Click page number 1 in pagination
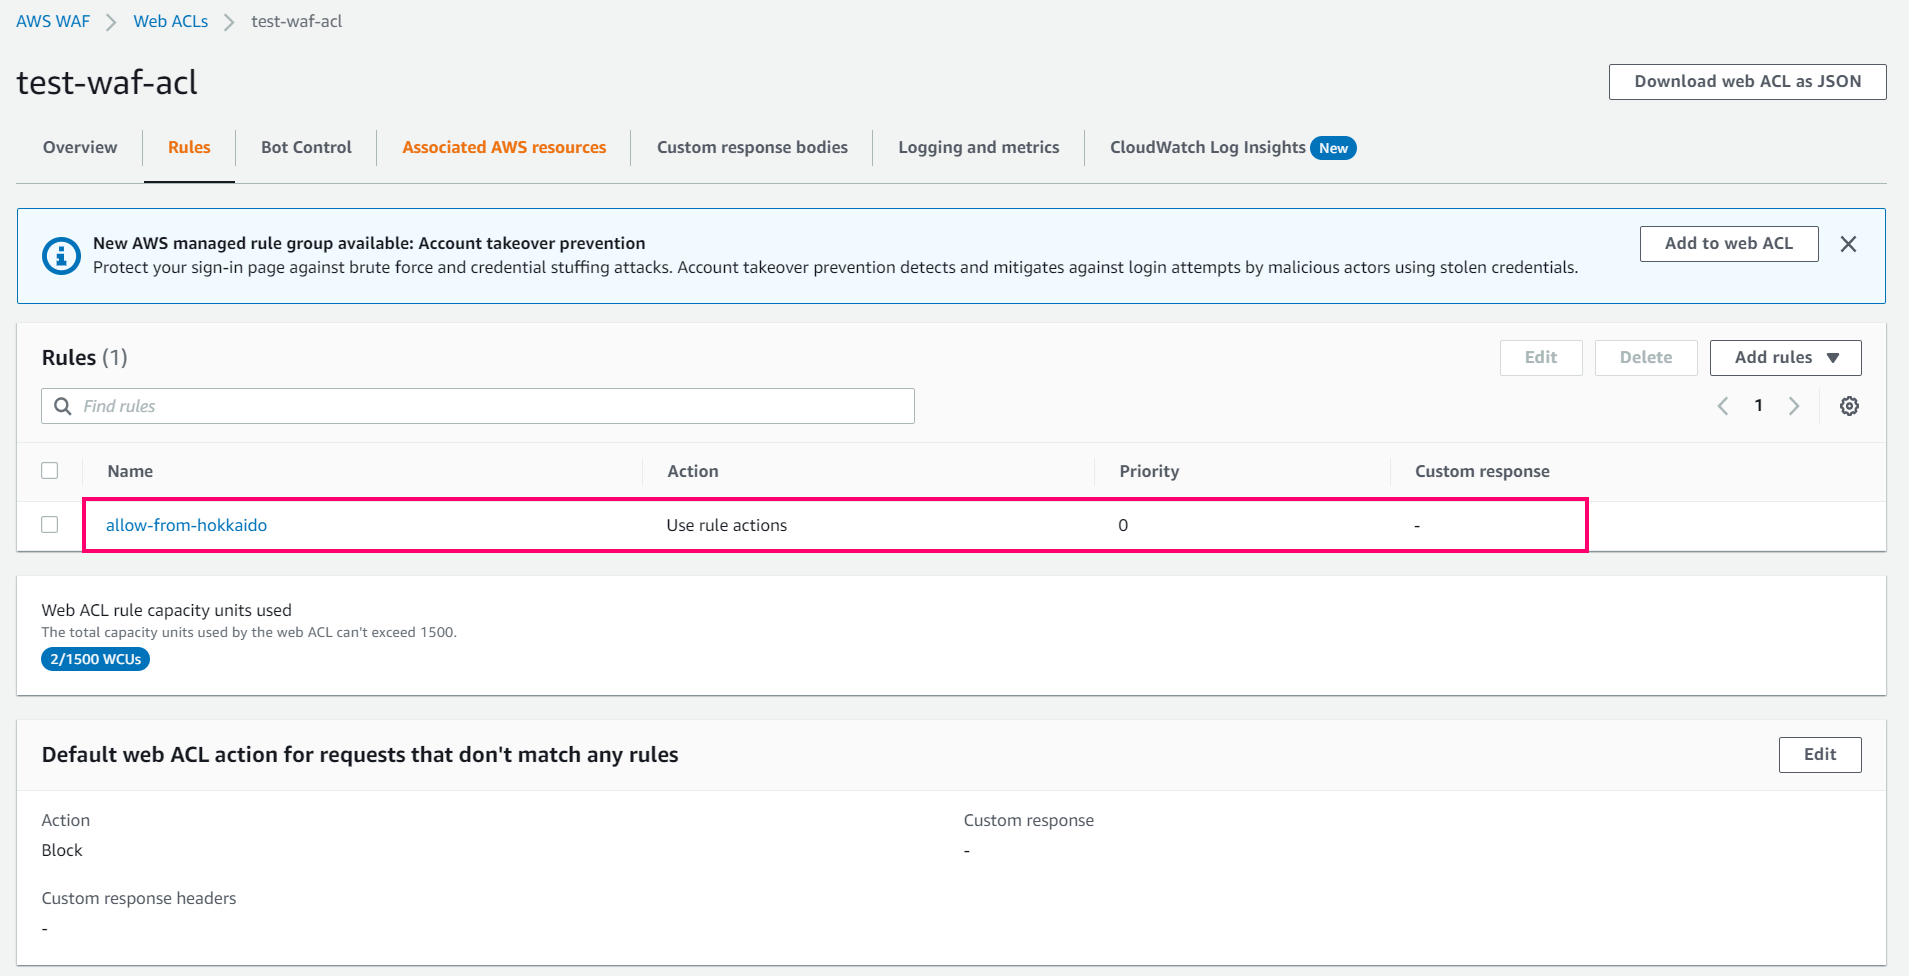 (x=1758, y=406)
